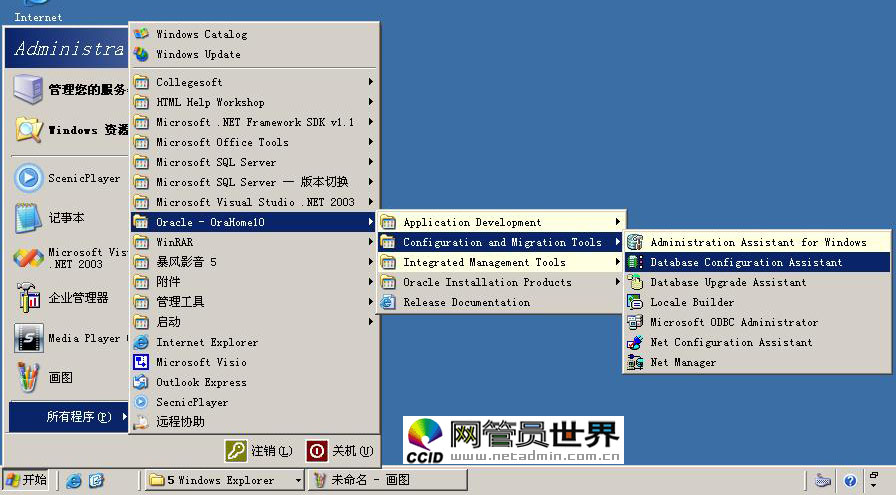
Task: Select Oracle - OraHome10 menu entry
Action: [x=255, y=222]
